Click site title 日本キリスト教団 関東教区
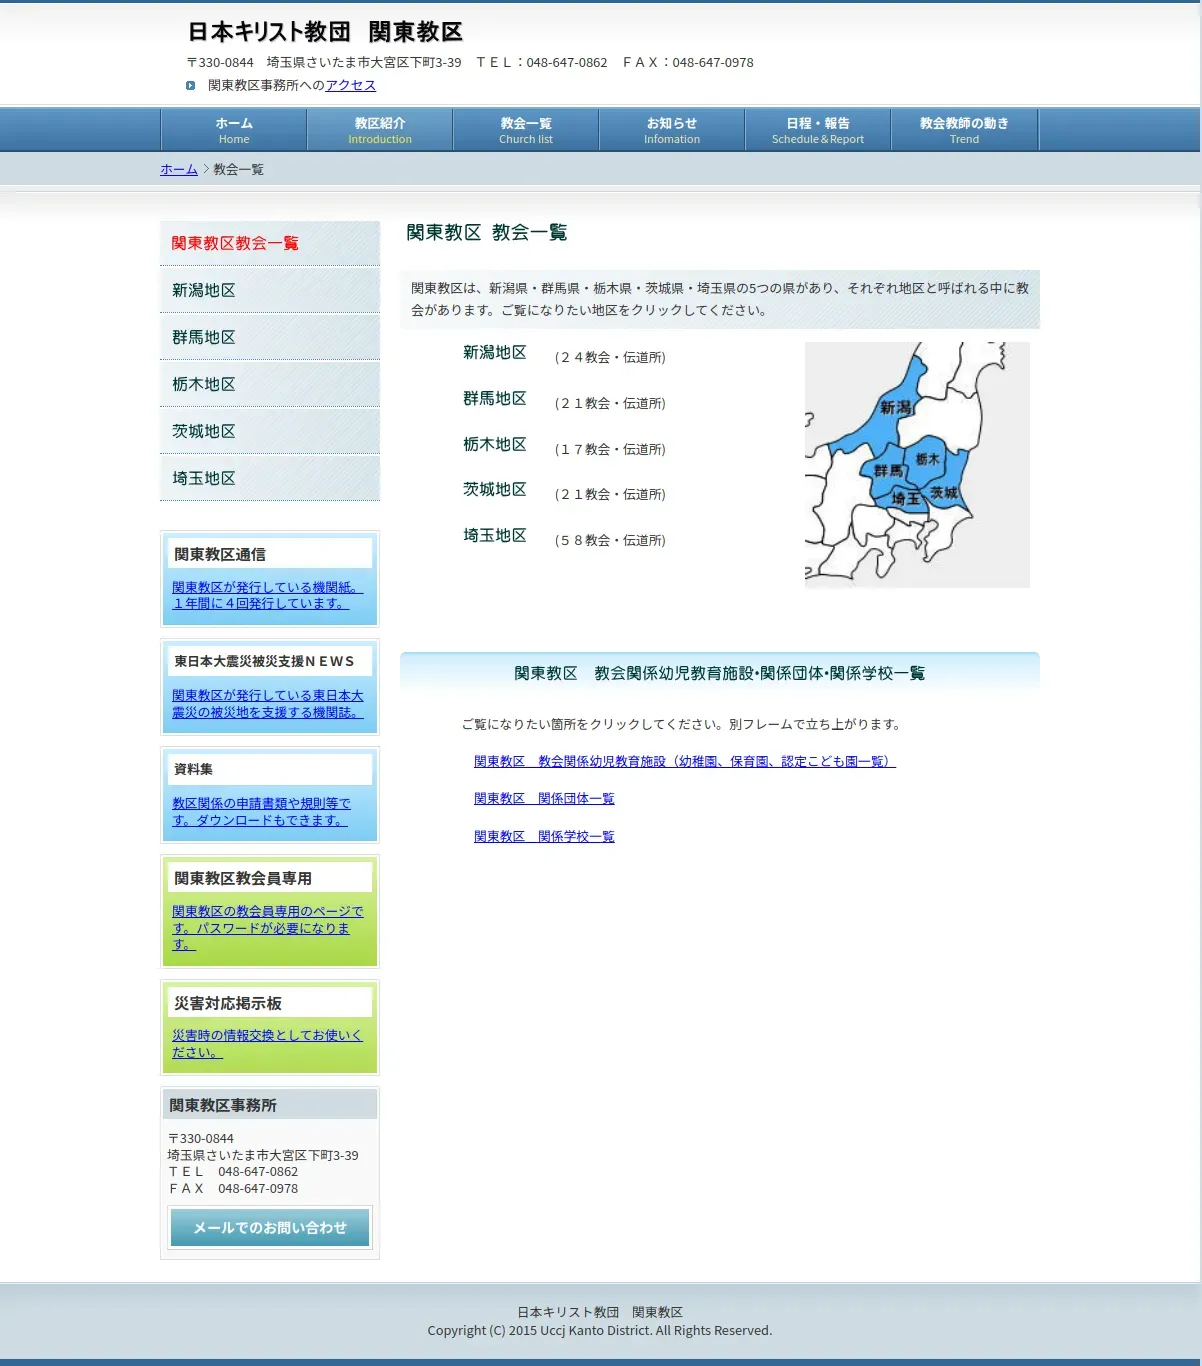This screenshot has width=1202, height=1366. [325, 32]
